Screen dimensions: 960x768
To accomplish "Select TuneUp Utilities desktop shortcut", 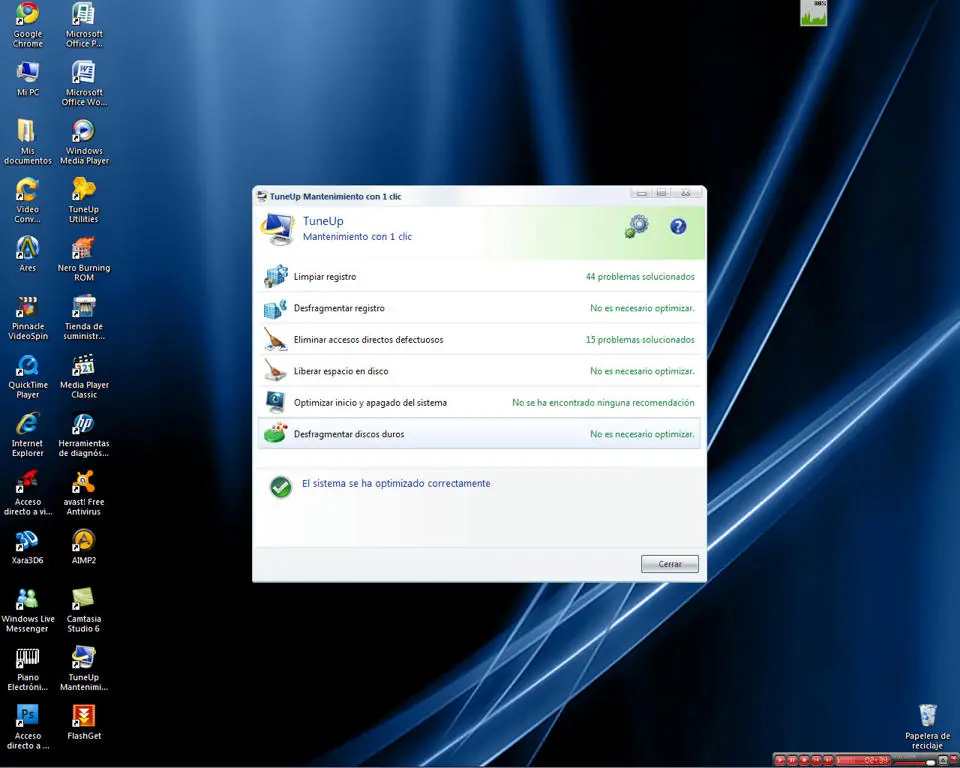I will click(84, 200).
